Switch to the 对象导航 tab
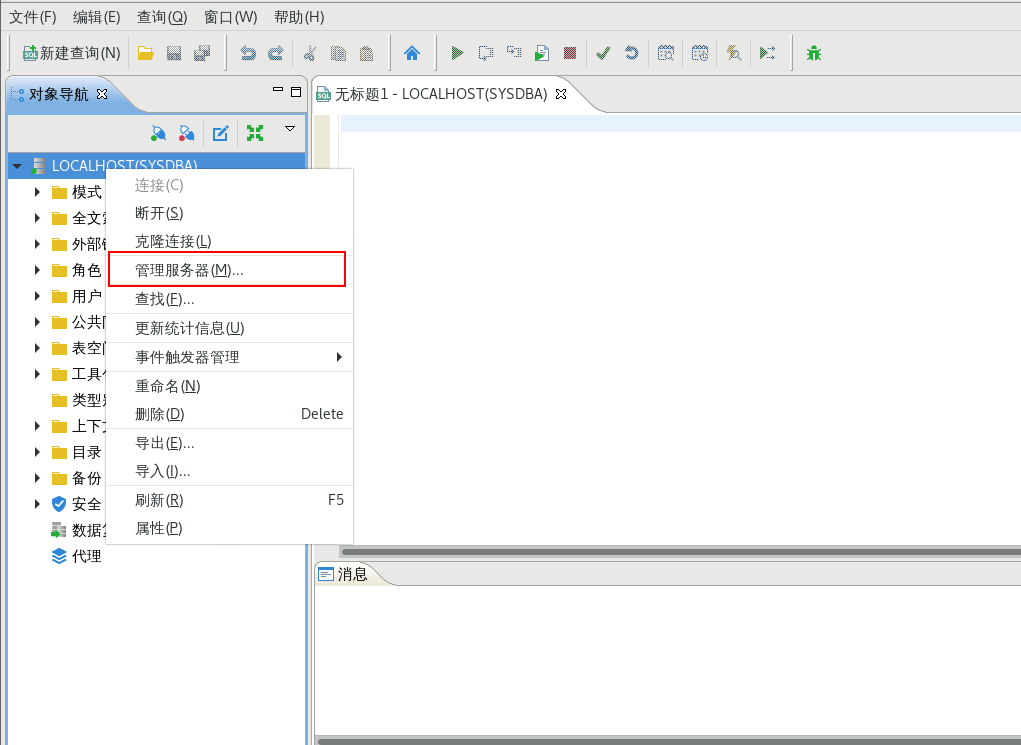Image resolution: width=1021 pixels, height=745 pixels. click(58, 94)
